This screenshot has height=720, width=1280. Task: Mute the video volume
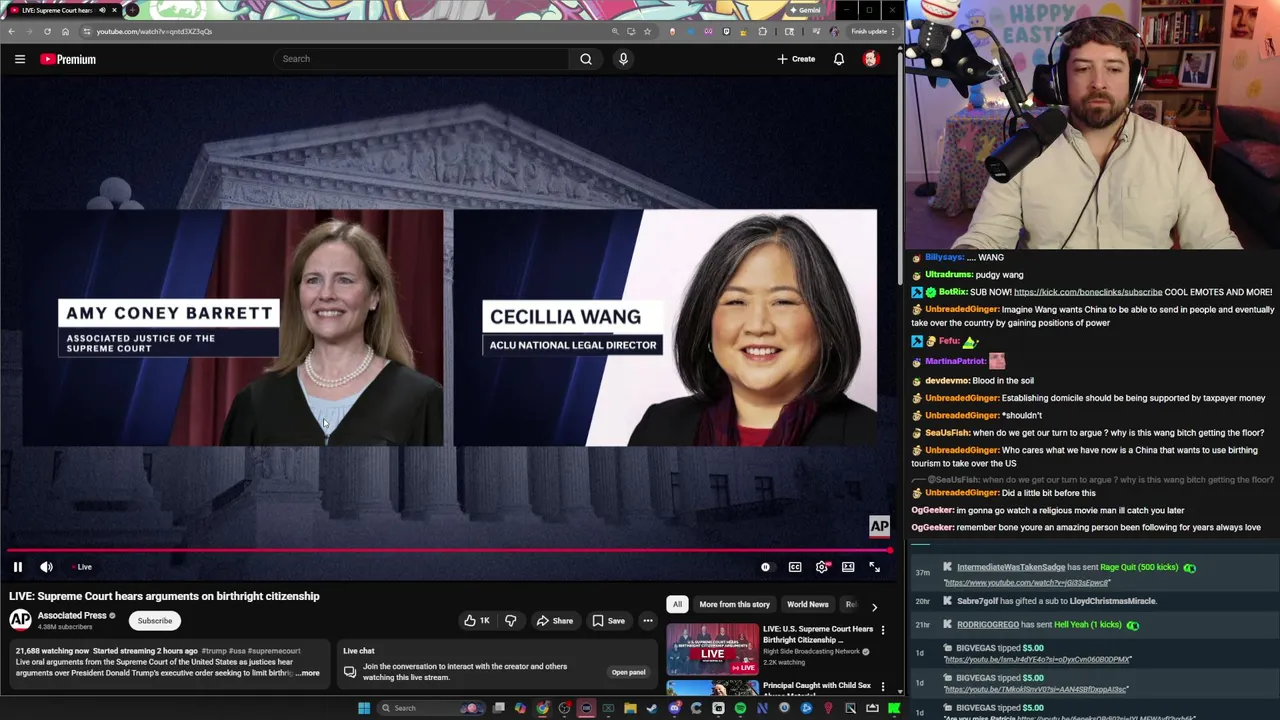[x=46, y=567]
